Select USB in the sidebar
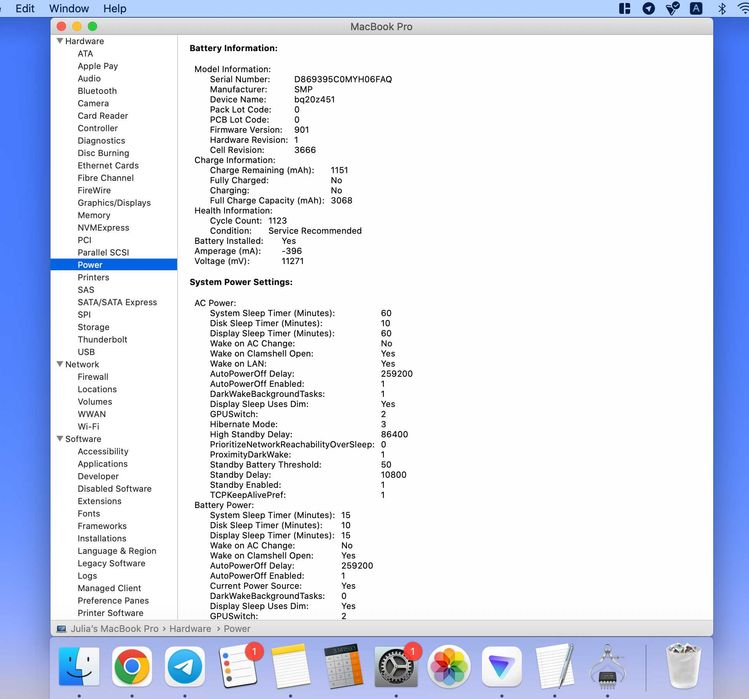The image size is (749, 699). coord(86,352)
